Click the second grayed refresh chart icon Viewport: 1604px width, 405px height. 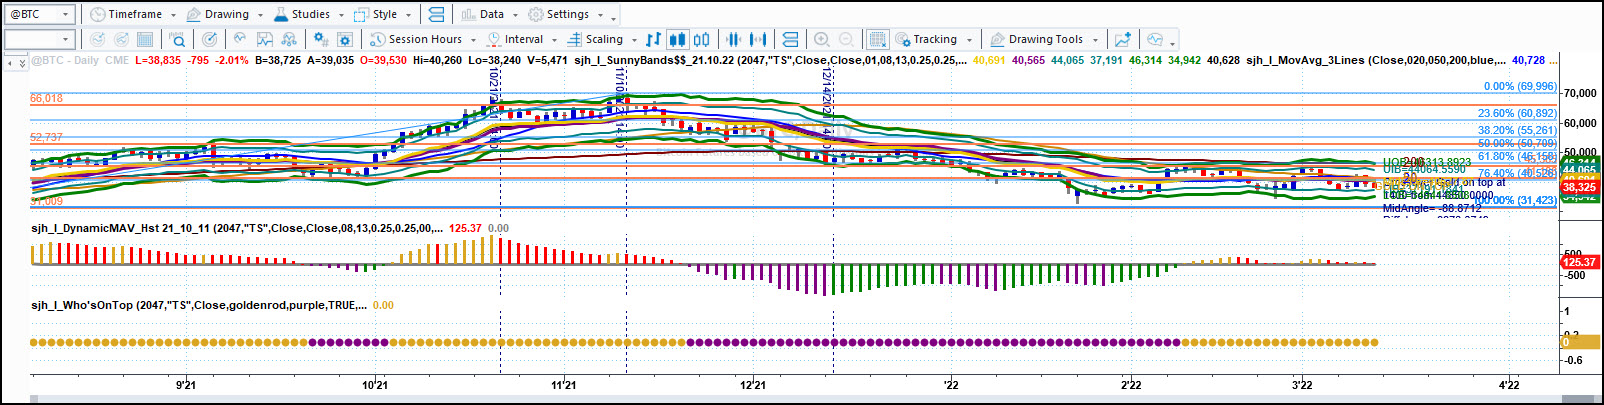(x=121, y=39)
